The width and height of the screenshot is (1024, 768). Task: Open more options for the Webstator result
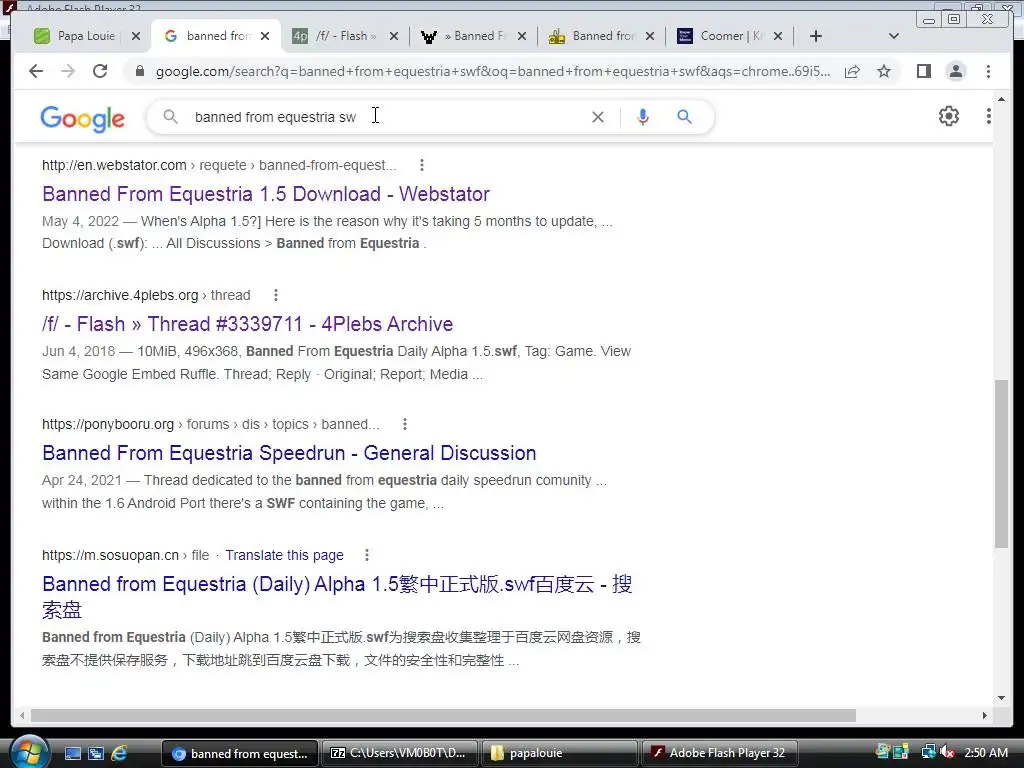(422, 165)
